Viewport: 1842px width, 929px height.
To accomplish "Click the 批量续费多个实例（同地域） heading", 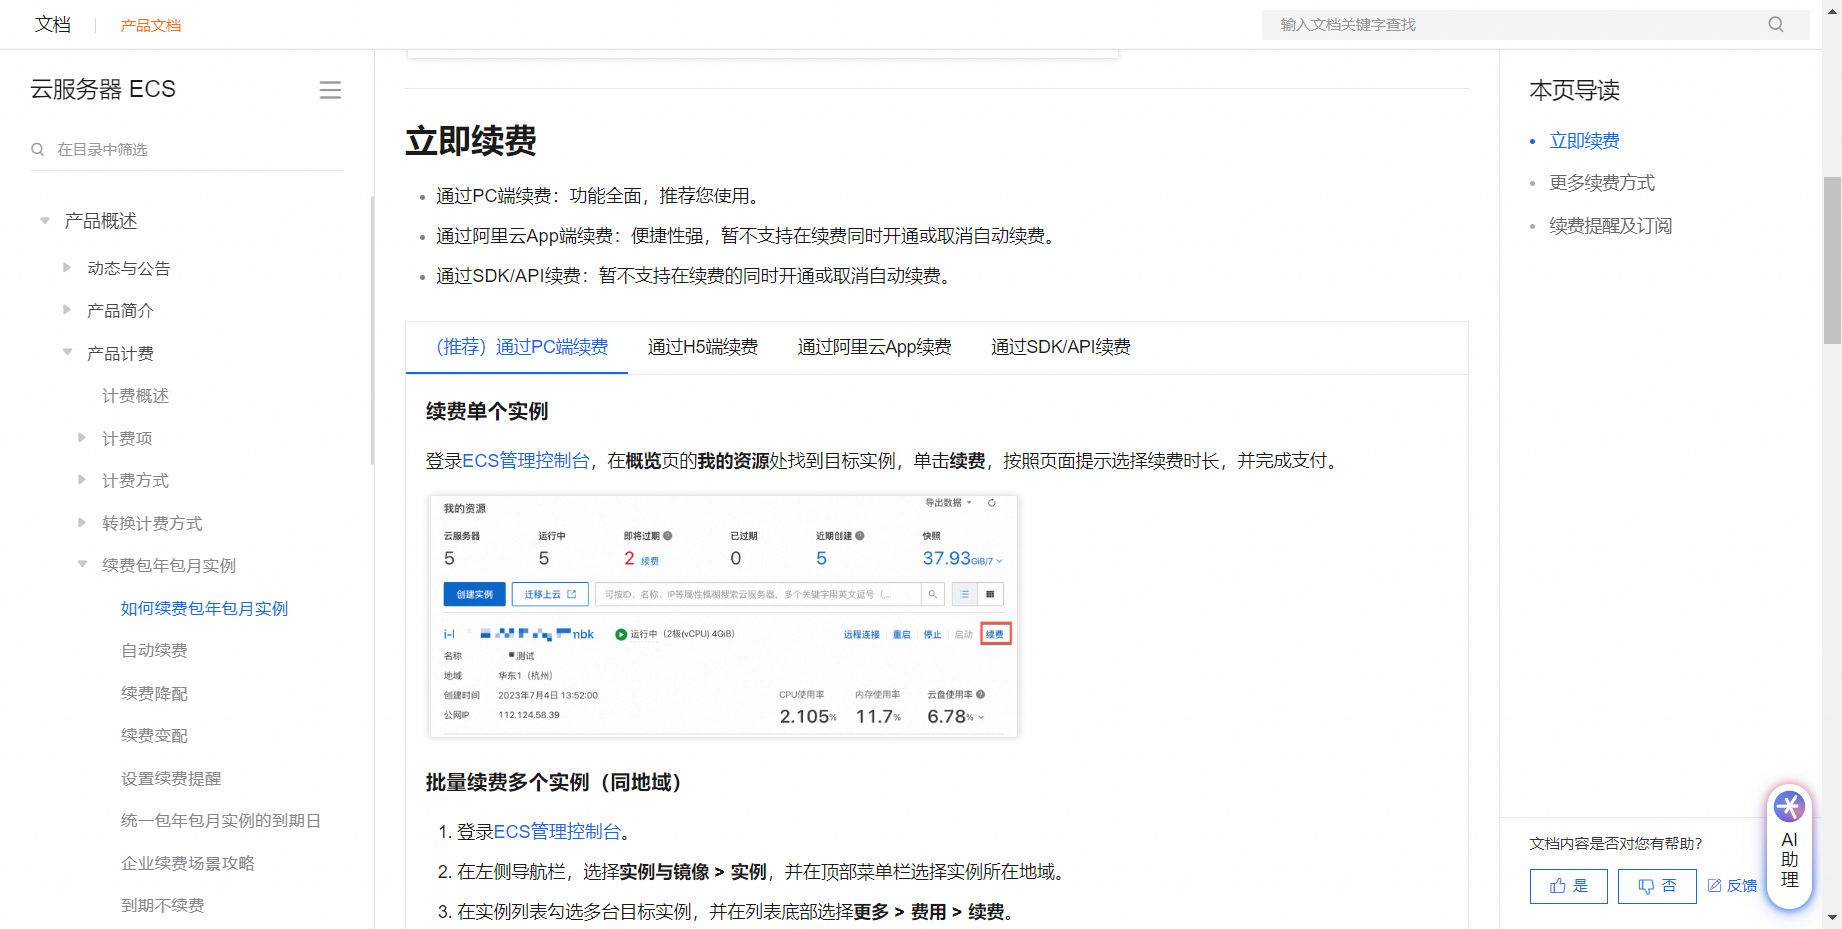I will 558,782.
